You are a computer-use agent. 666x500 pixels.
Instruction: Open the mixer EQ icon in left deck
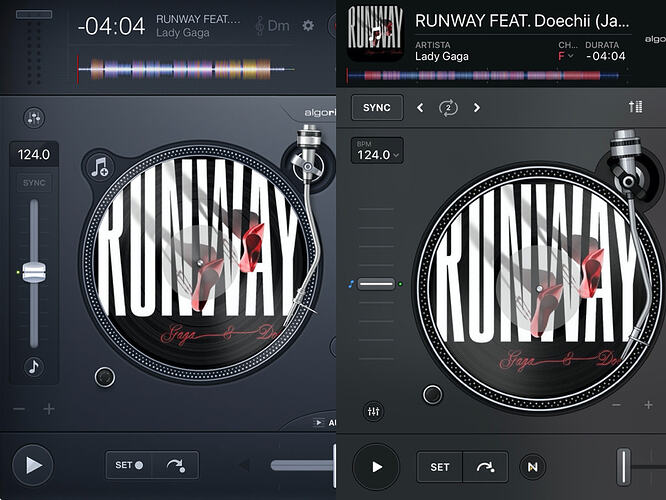click(x=34, y=118)
